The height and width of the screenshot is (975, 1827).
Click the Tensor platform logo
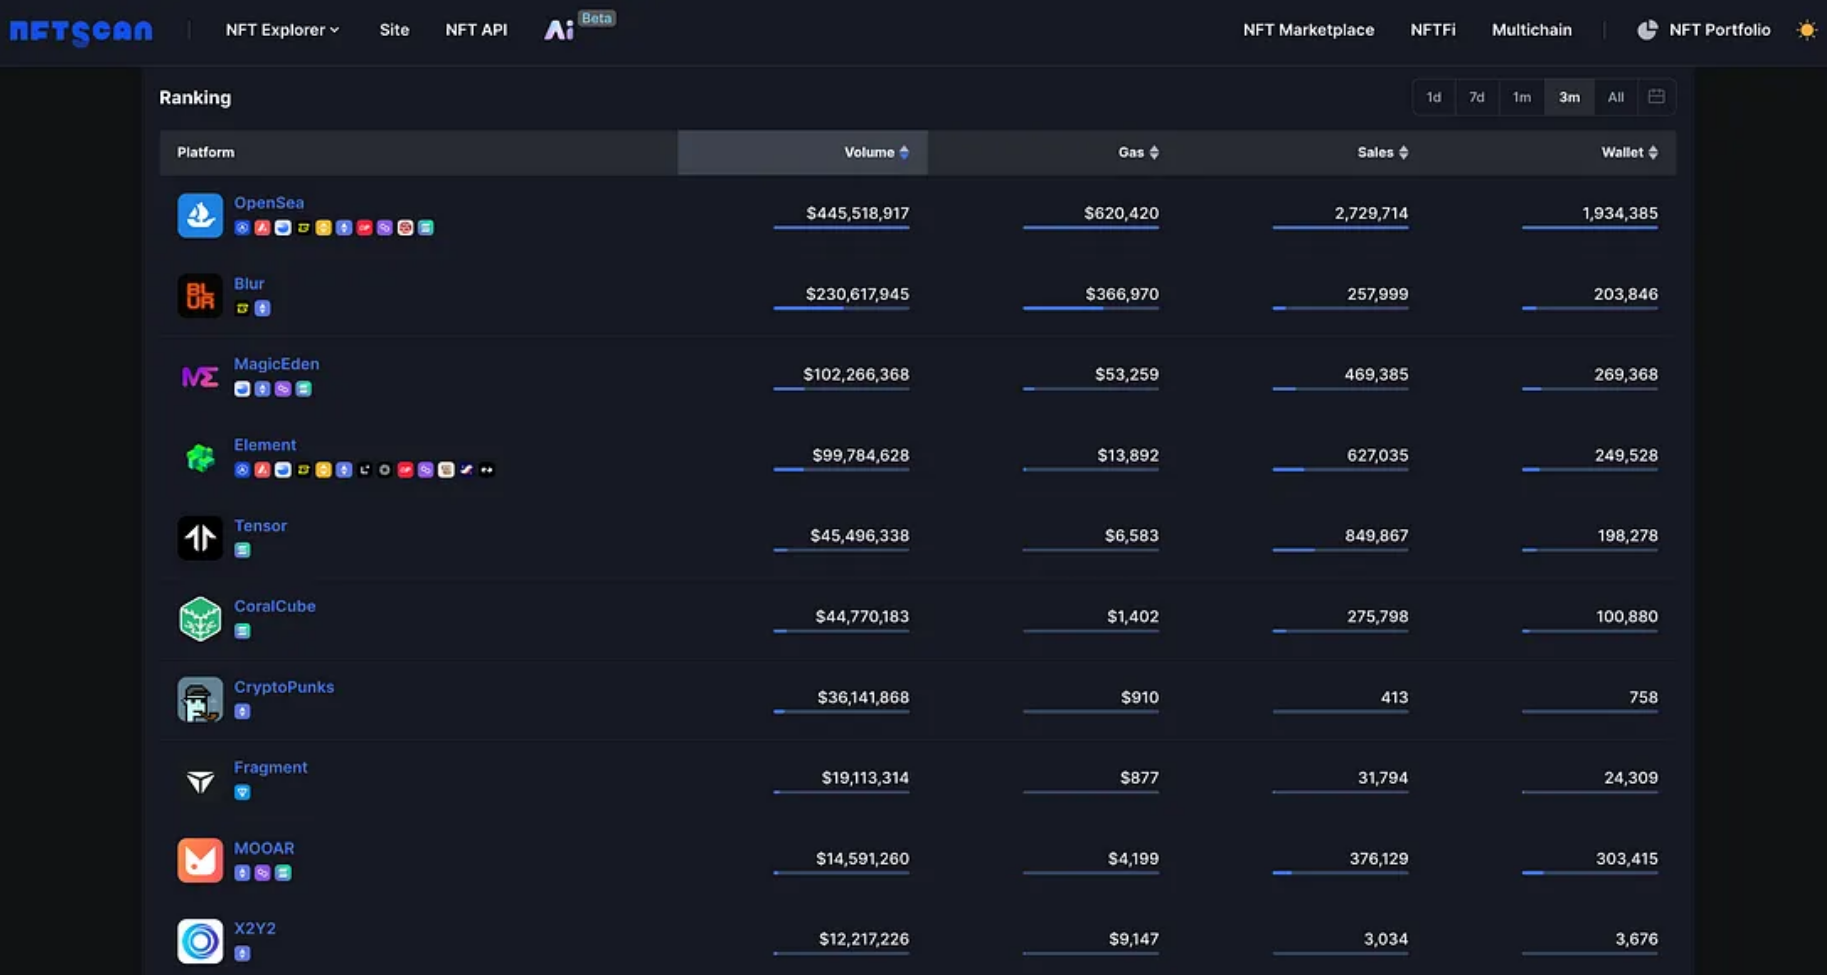pos(200,538)
